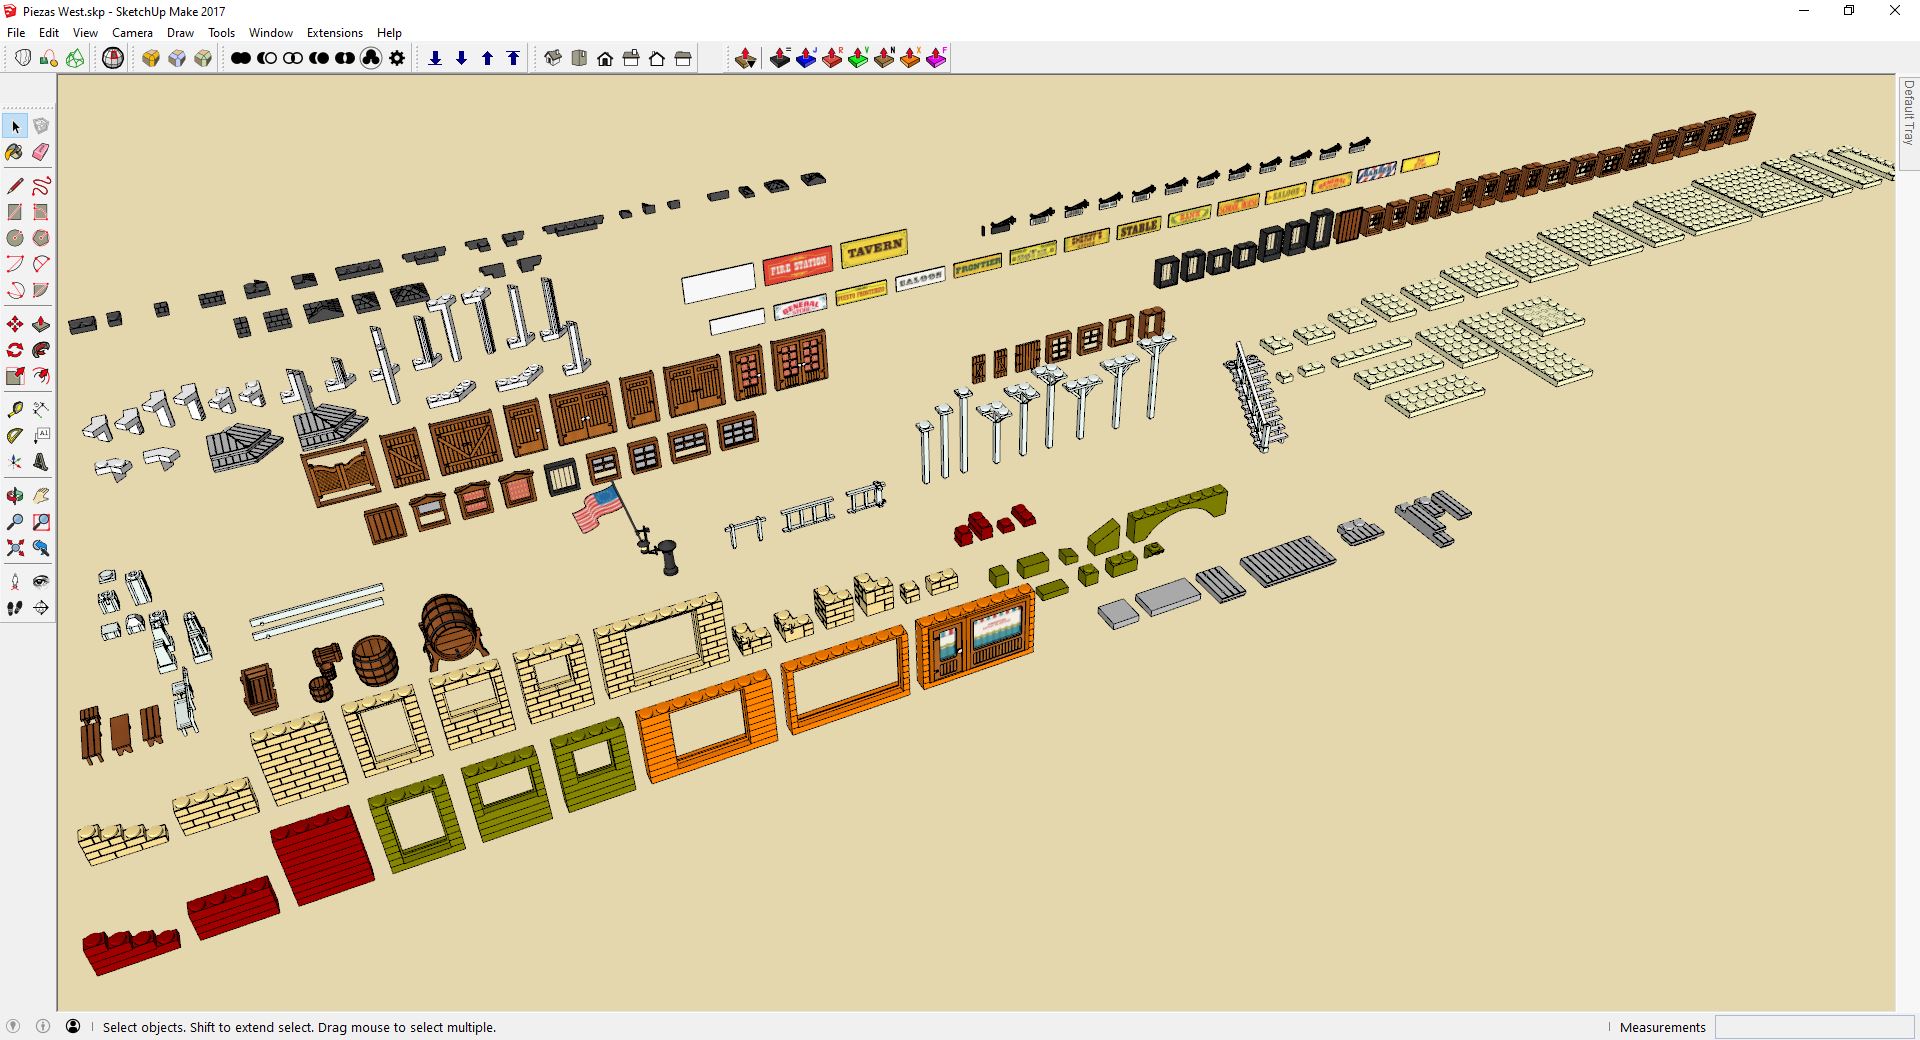Pick the Offset tool
Image resolution: width=1920 pixels, height=1040 pixels.
[41, 376]
